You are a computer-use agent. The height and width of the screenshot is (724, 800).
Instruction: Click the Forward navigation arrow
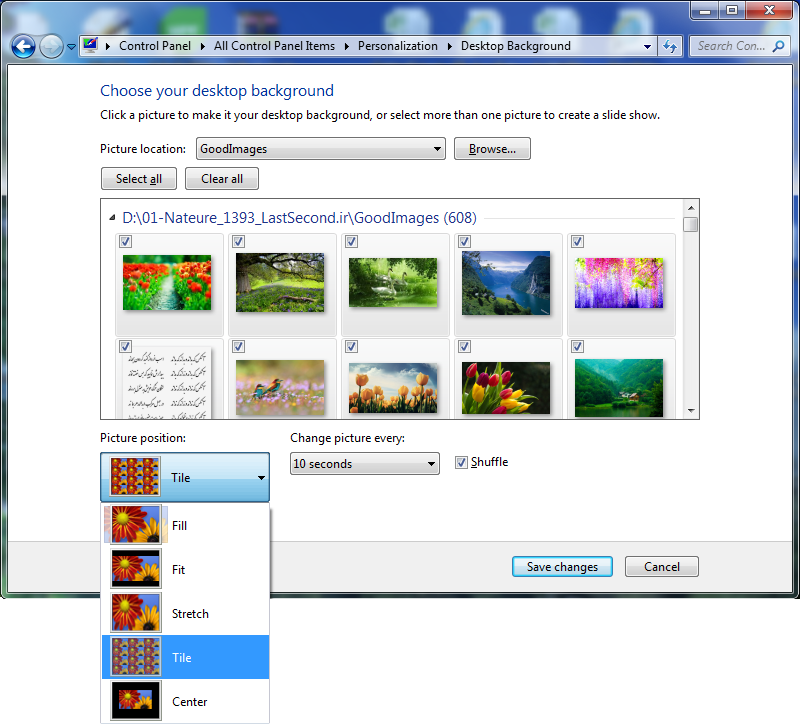[51, 46]
